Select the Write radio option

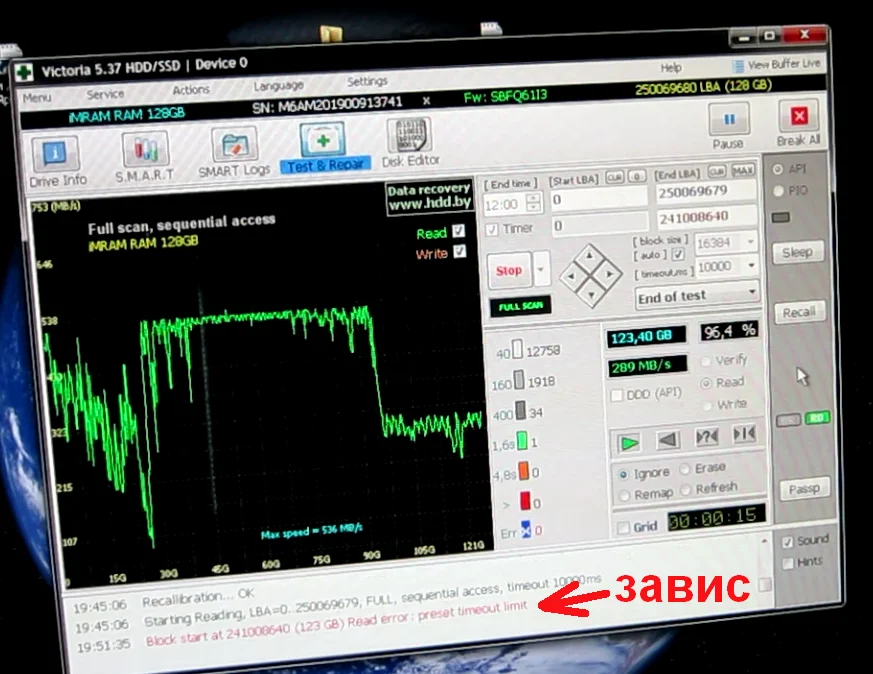(707, 406)
